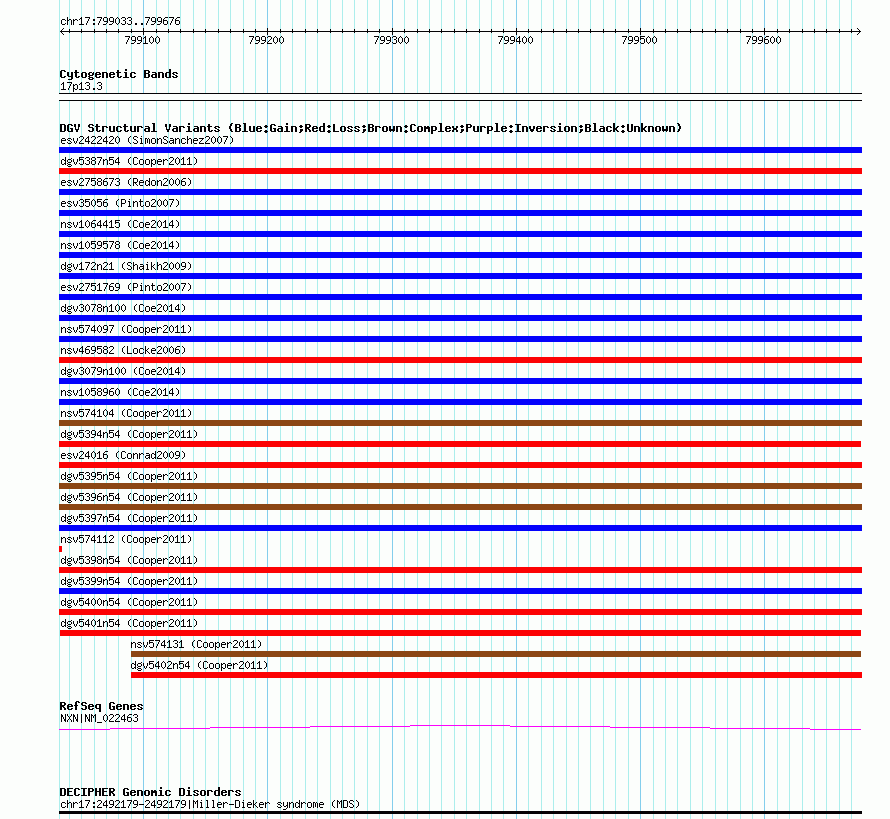Open variant dgv172n21 (Shaikh2009)
The height and width of the screenshot is (819, 890).
[126, 266]
